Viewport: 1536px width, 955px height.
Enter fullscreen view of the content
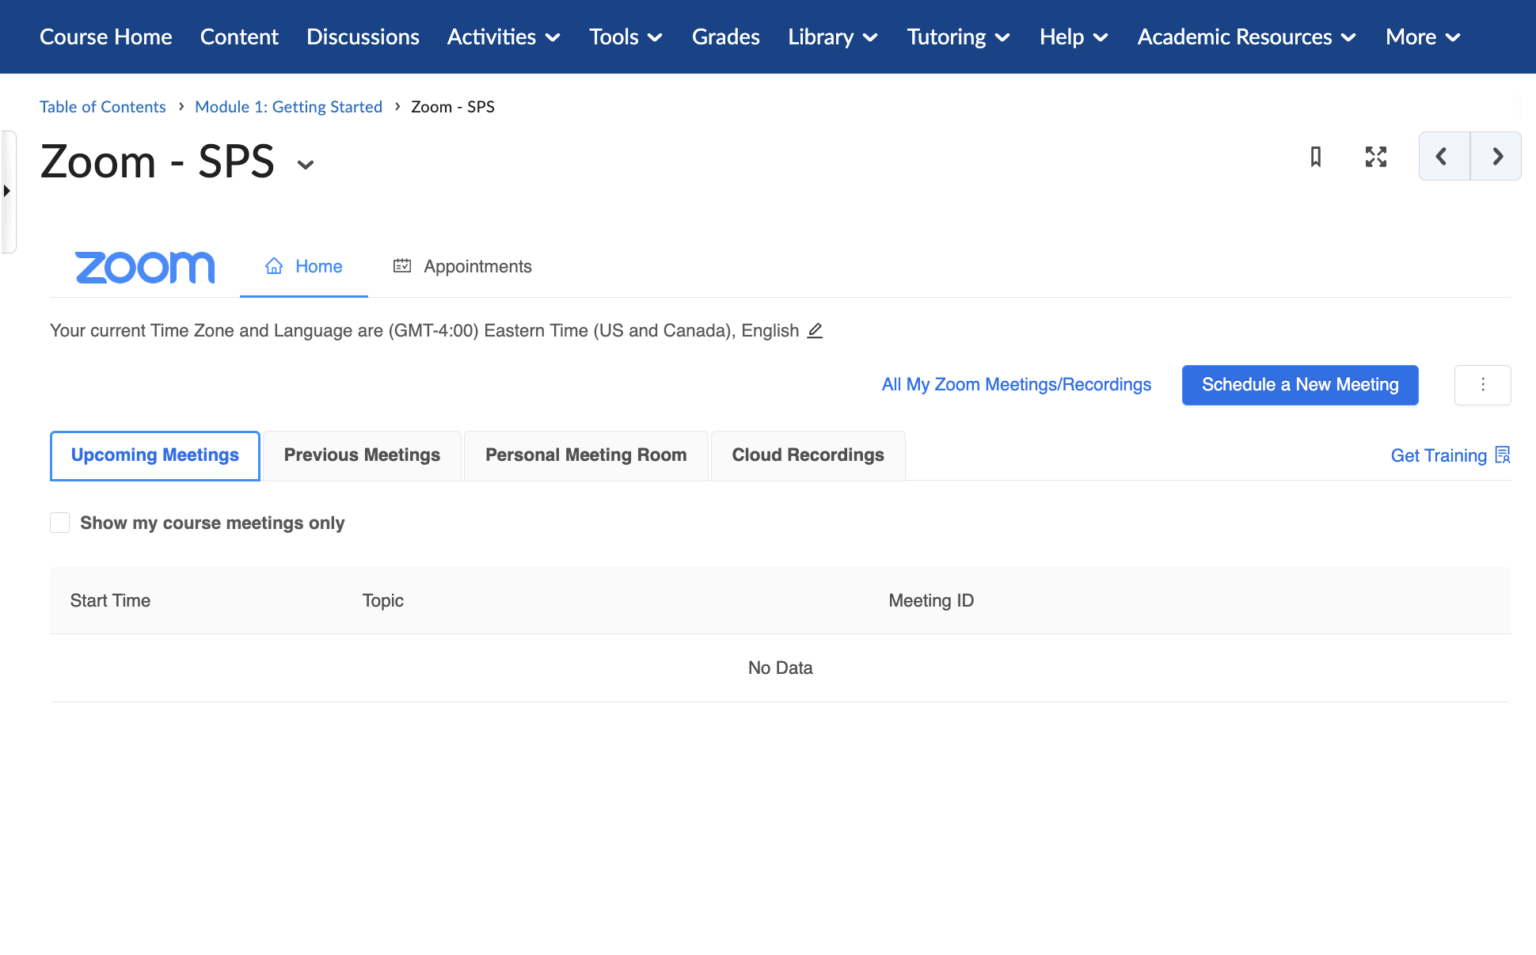coord(1375,157)
